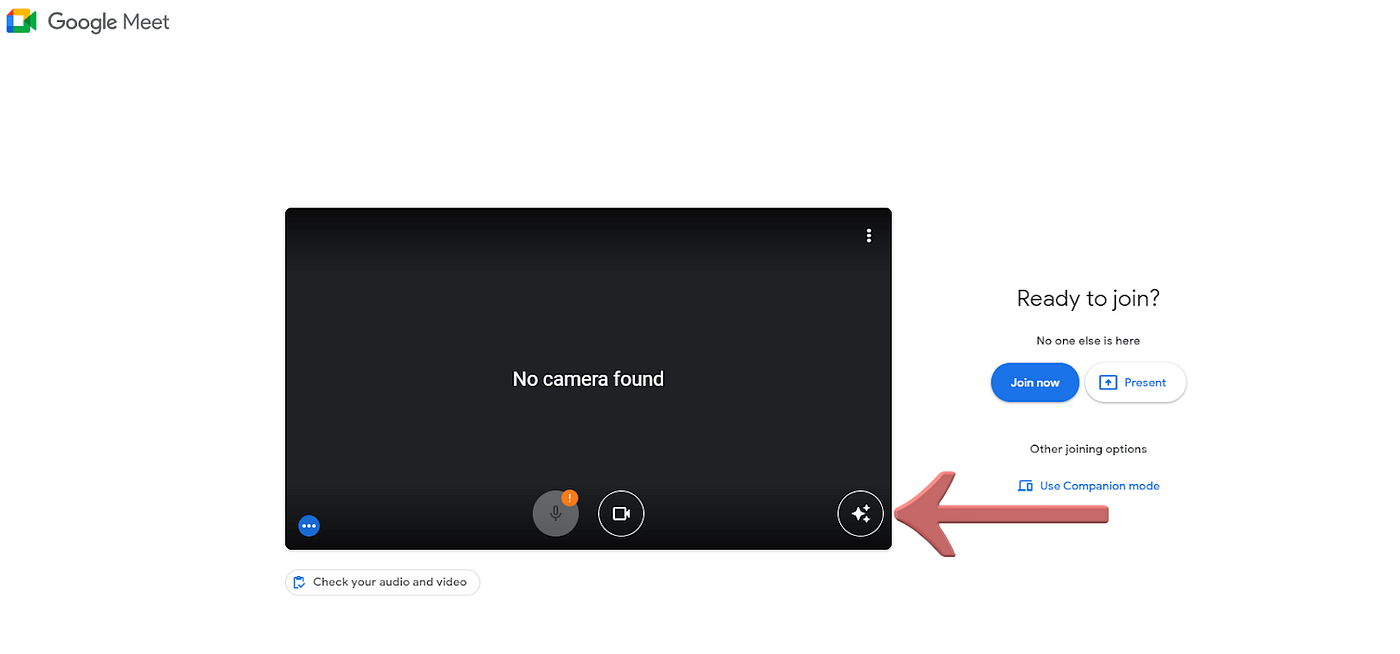
Task: Unmute the microphone
Action: coord(555,513)
